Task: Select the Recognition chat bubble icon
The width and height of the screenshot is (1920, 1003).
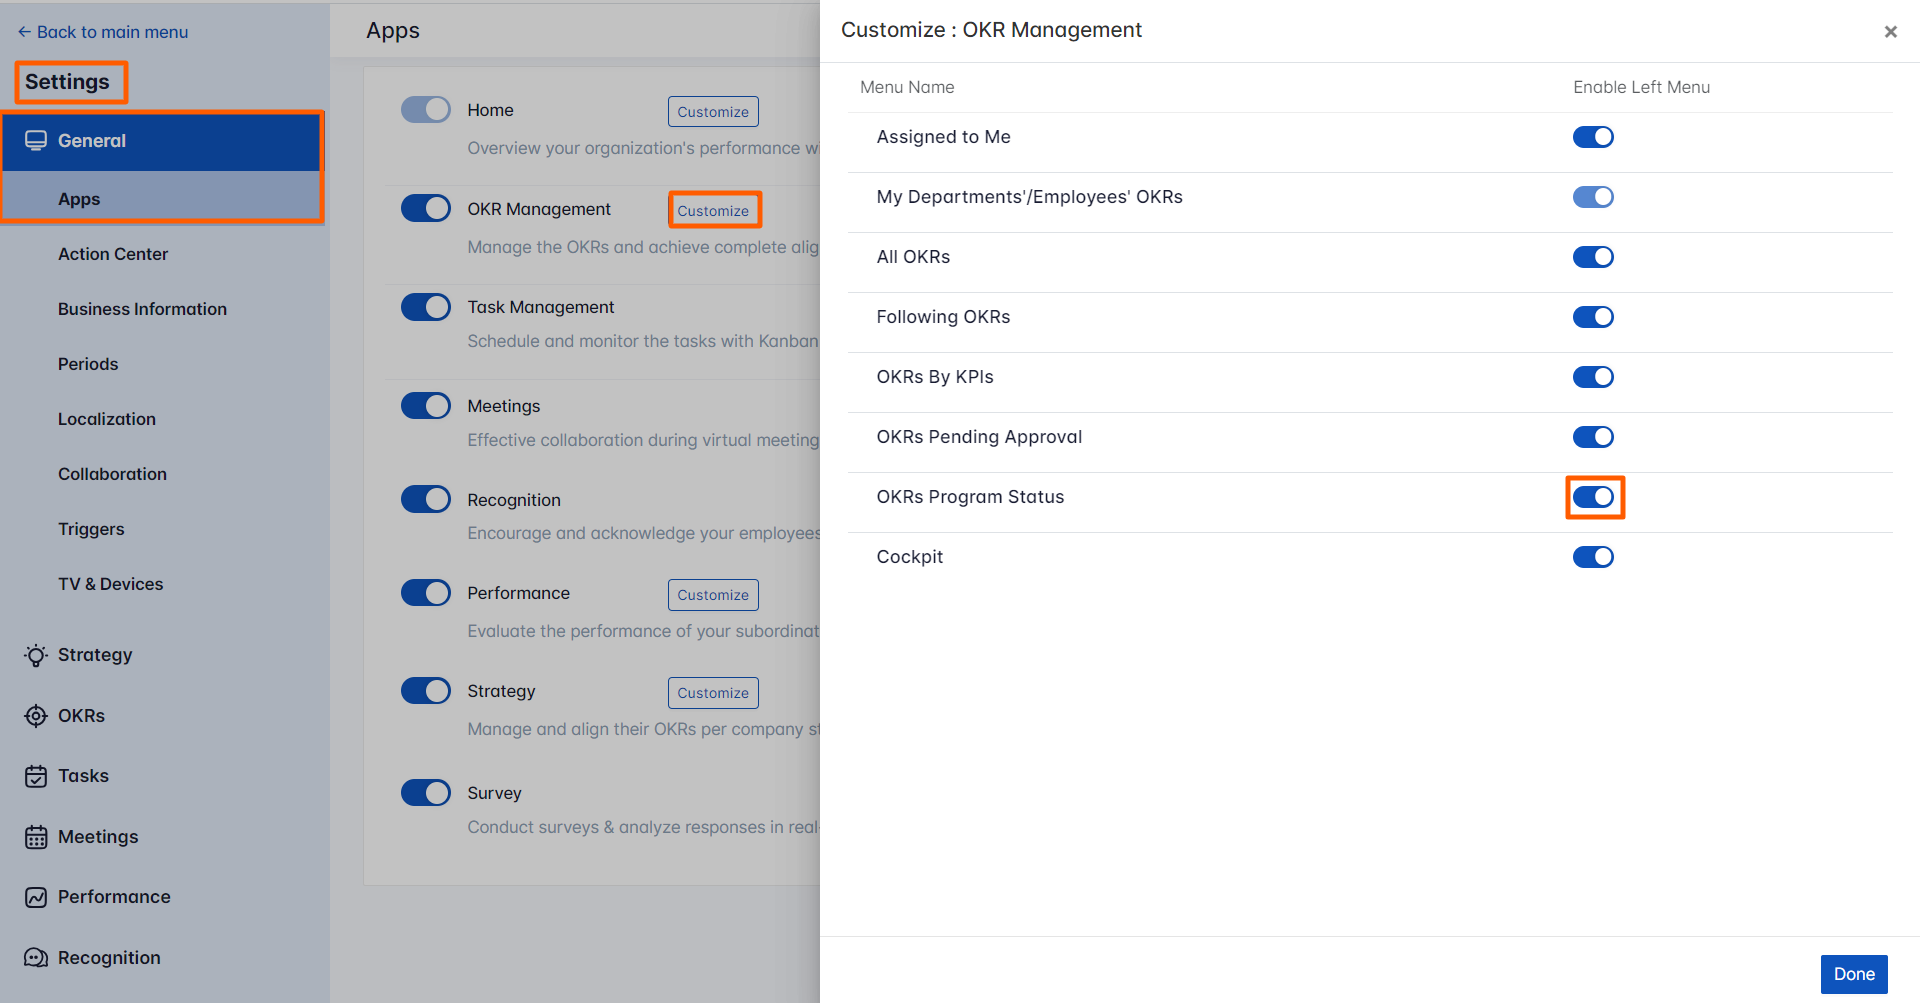Action: [35, 957]
